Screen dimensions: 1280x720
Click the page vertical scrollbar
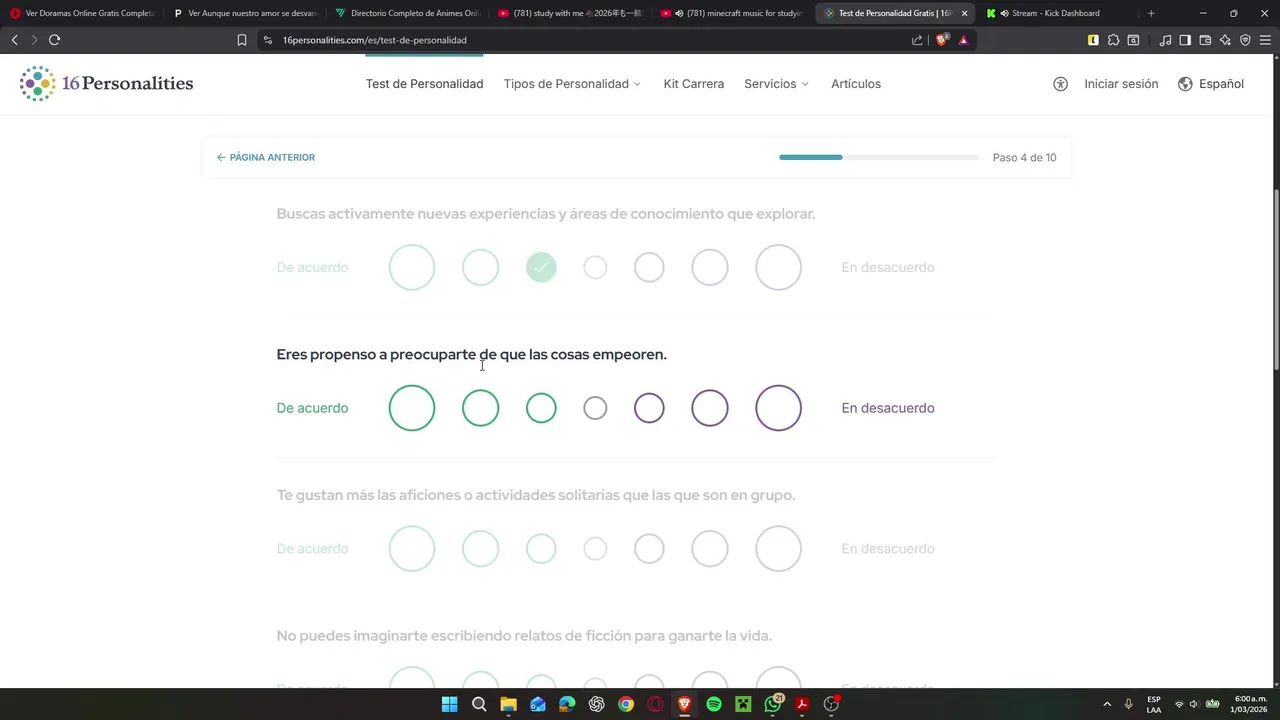[x=1275, y=281]
